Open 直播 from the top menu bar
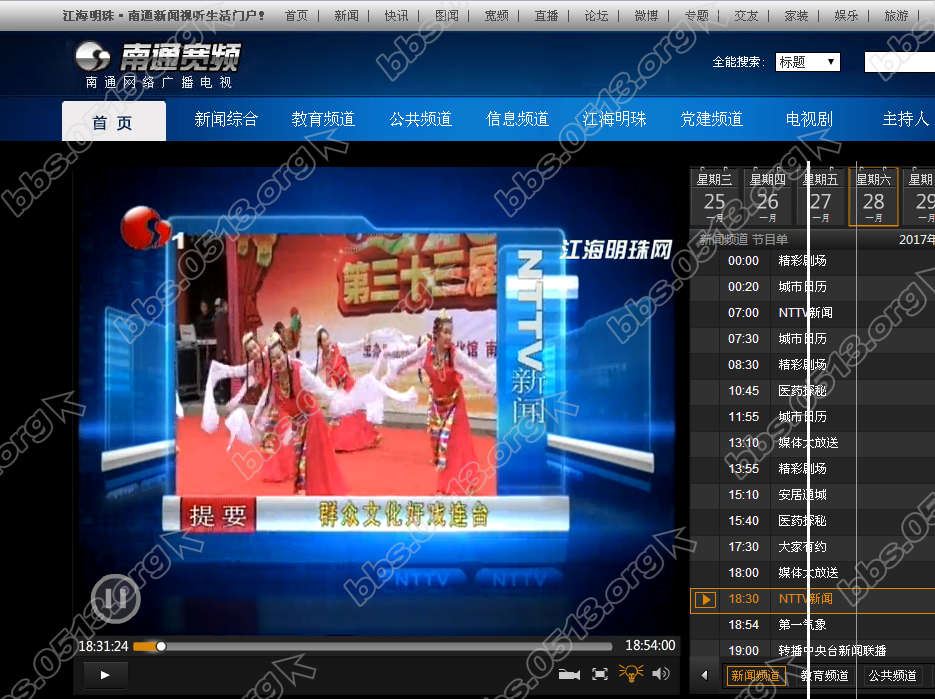The image size is (935, 699). (x=546, y=16)
